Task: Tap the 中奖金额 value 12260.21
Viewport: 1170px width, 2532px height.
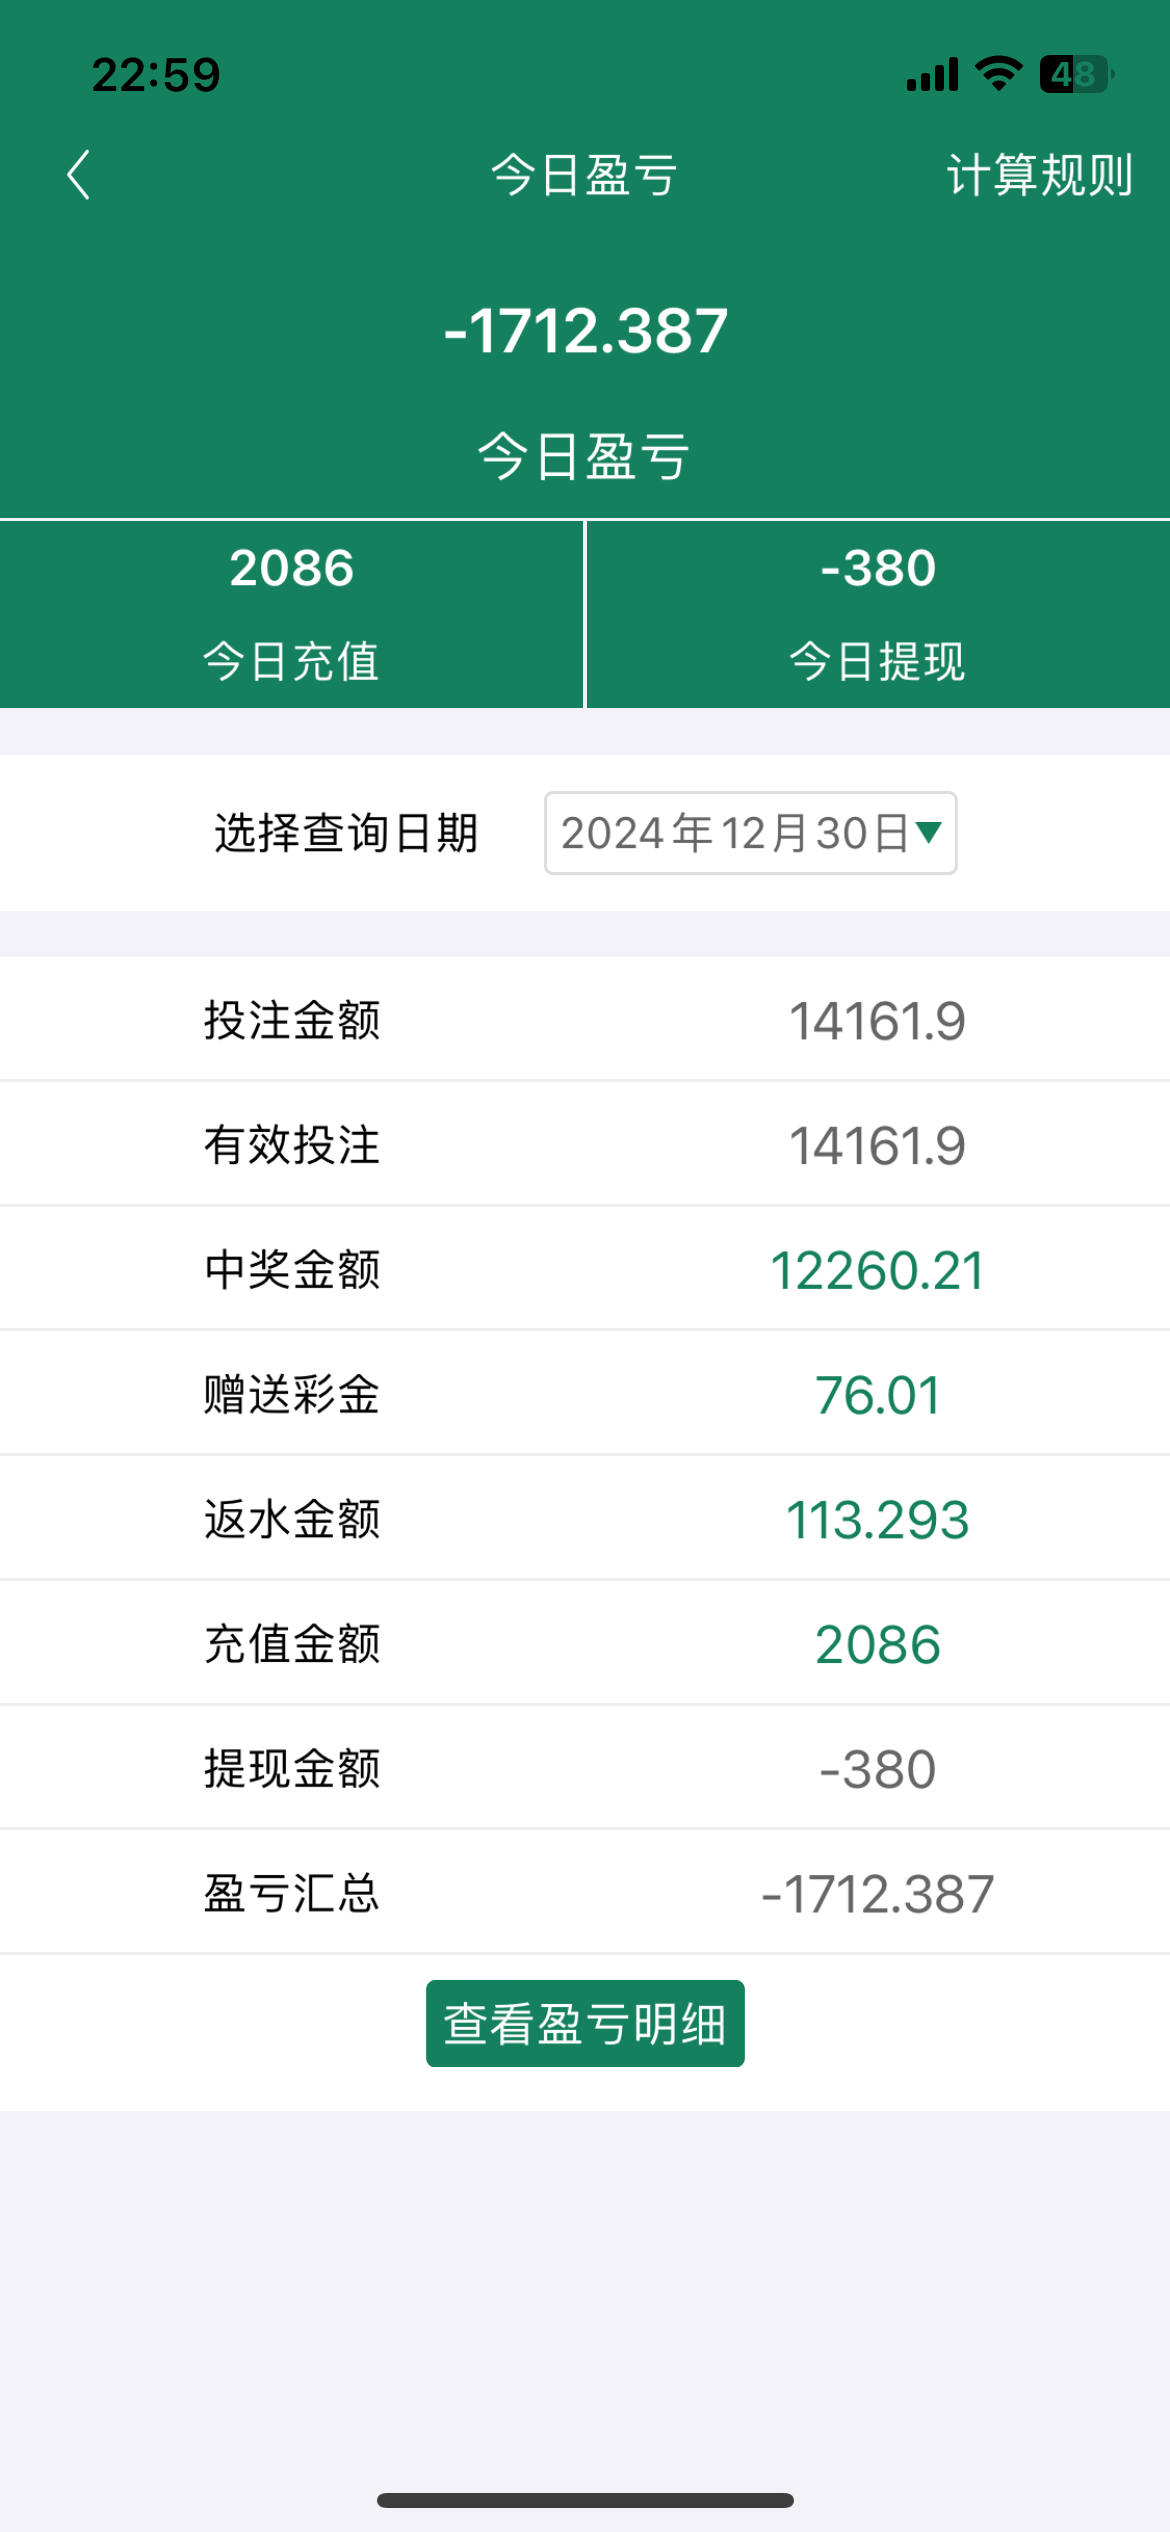Action: pos(877,1270)
